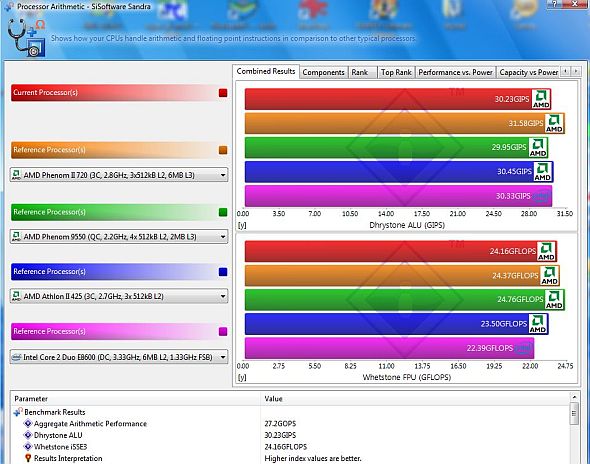
Task: Select the Combined Results tab
Action: [x=266, y=71]
